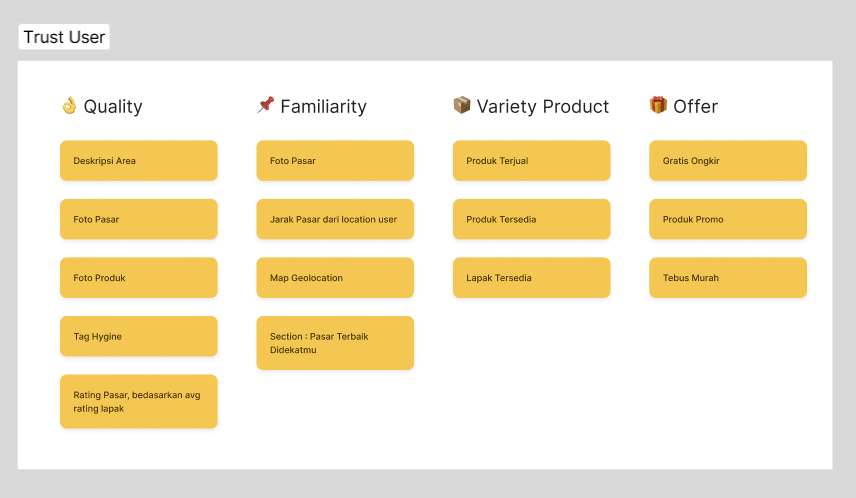Select the Offer column heading
Image resolution: width=856 pixels, height=498 pixels.
pos(696,106)
